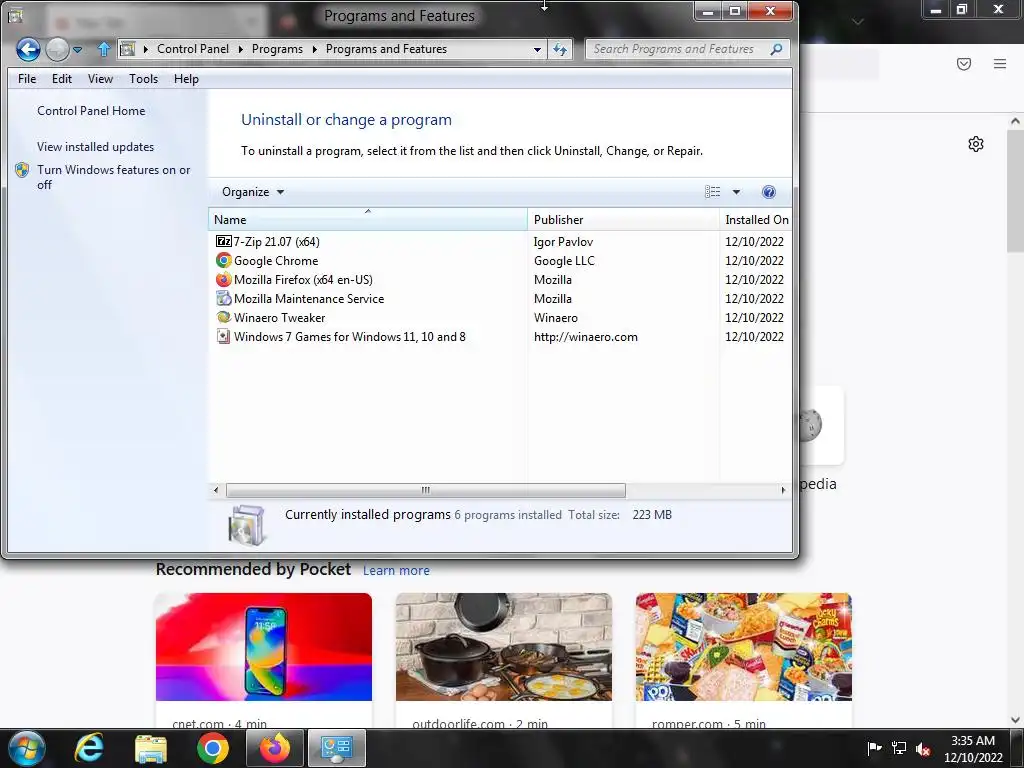
Task: Open the View menu
Action: (x=100, y=79)
